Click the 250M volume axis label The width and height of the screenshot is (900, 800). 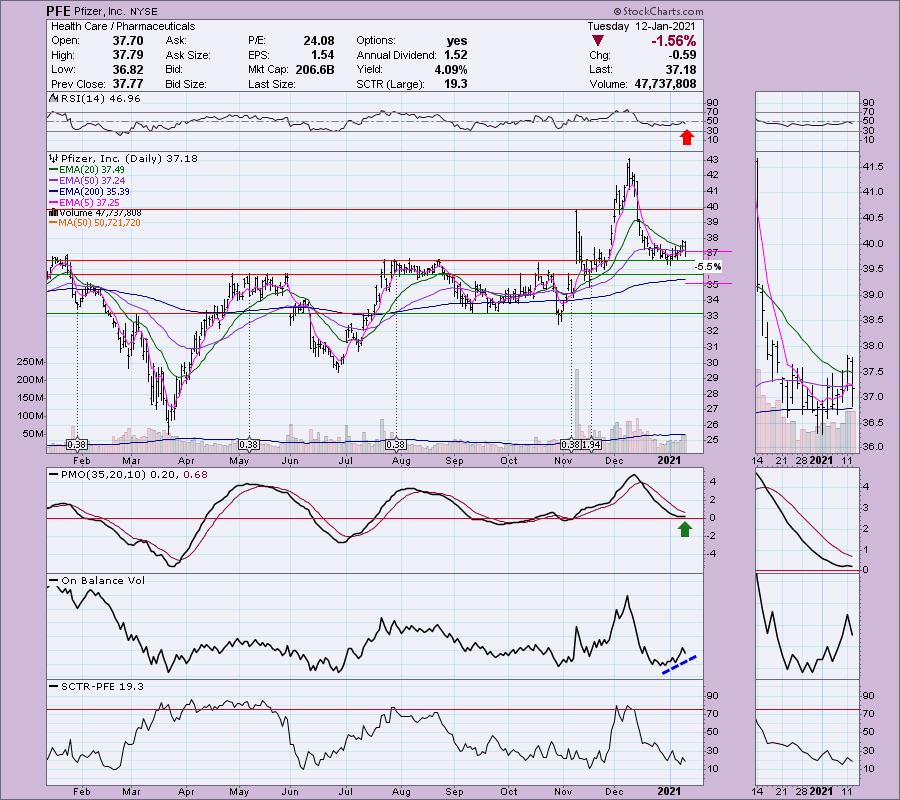[30, 362]
